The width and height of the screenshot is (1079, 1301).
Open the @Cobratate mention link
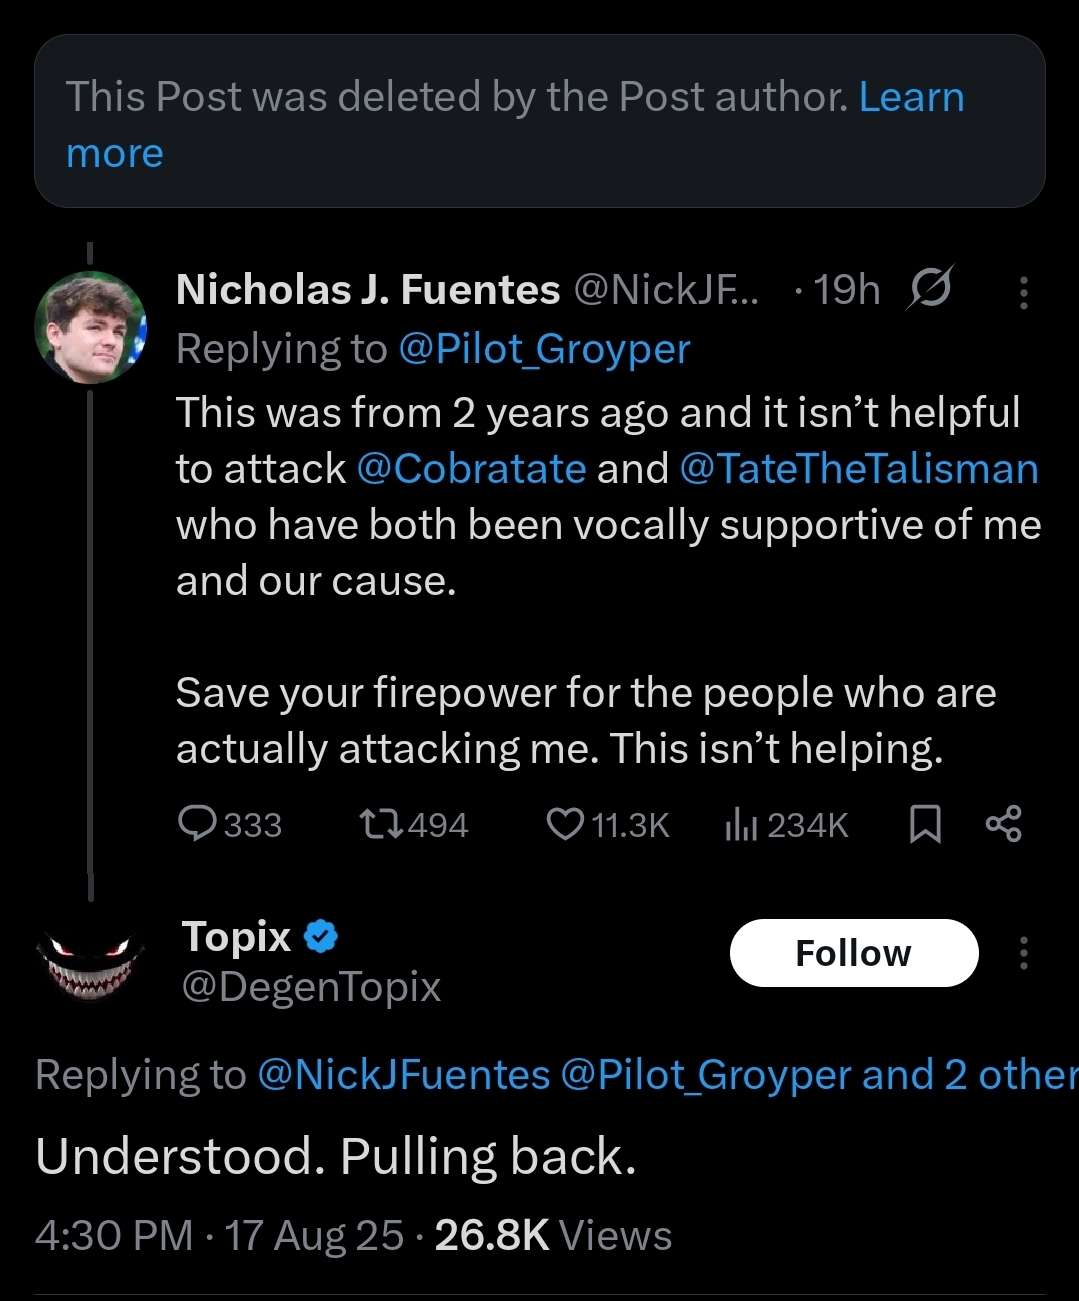[x=471, y=469]
